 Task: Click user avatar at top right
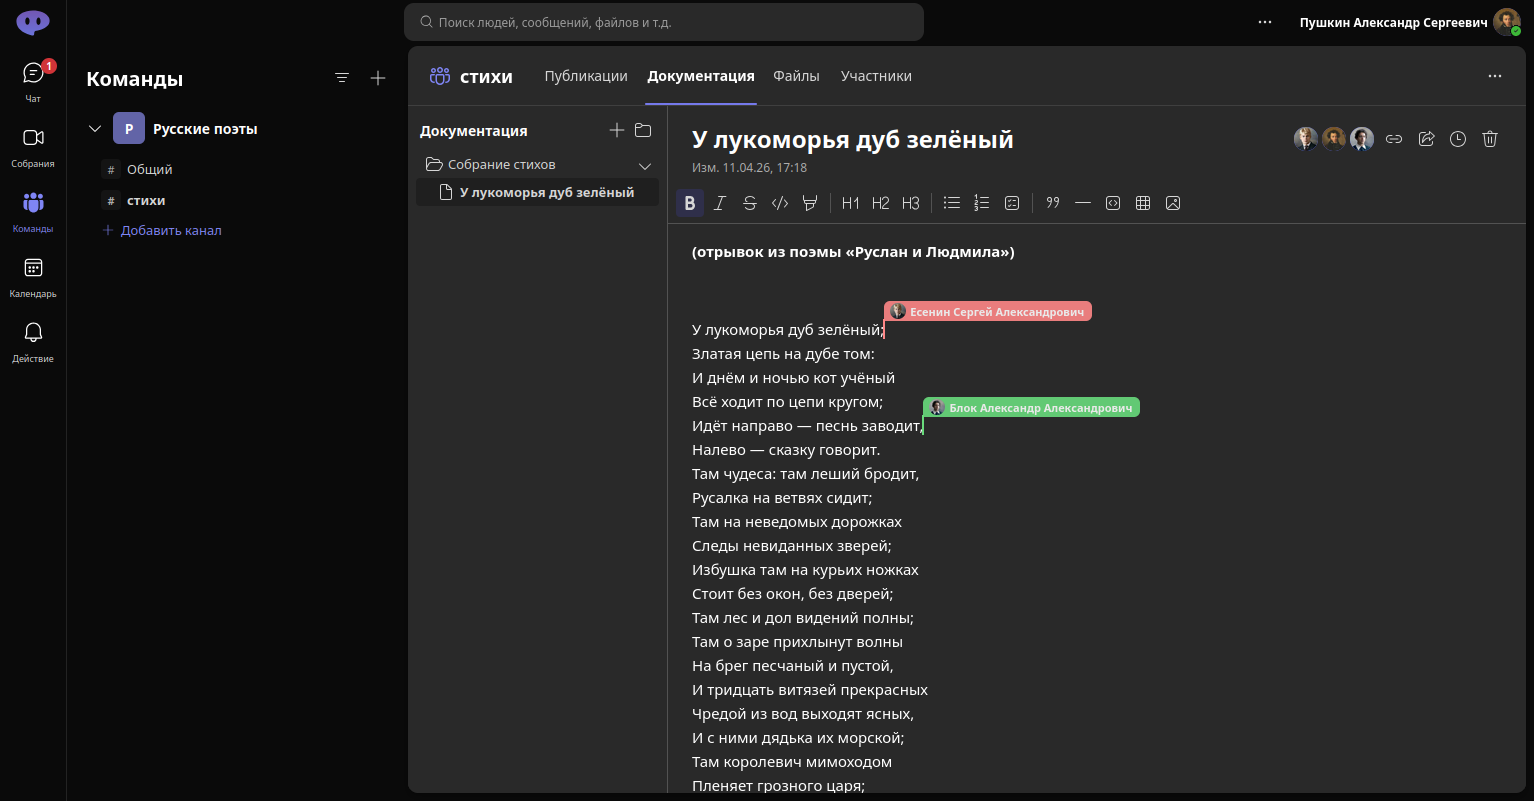coord(1507,22)
